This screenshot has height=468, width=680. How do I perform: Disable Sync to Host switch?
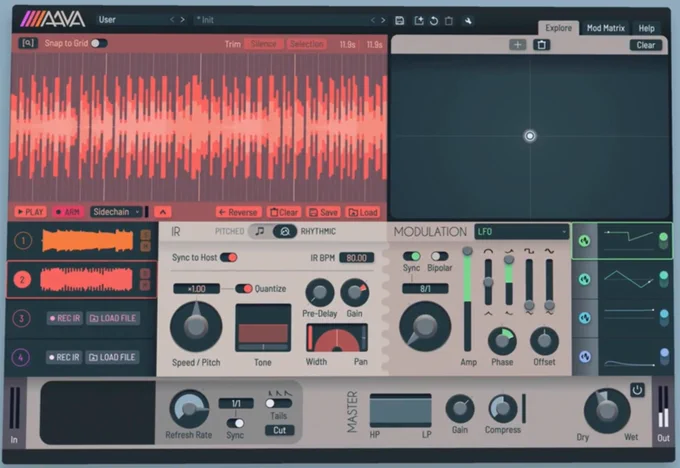point(229,258)
